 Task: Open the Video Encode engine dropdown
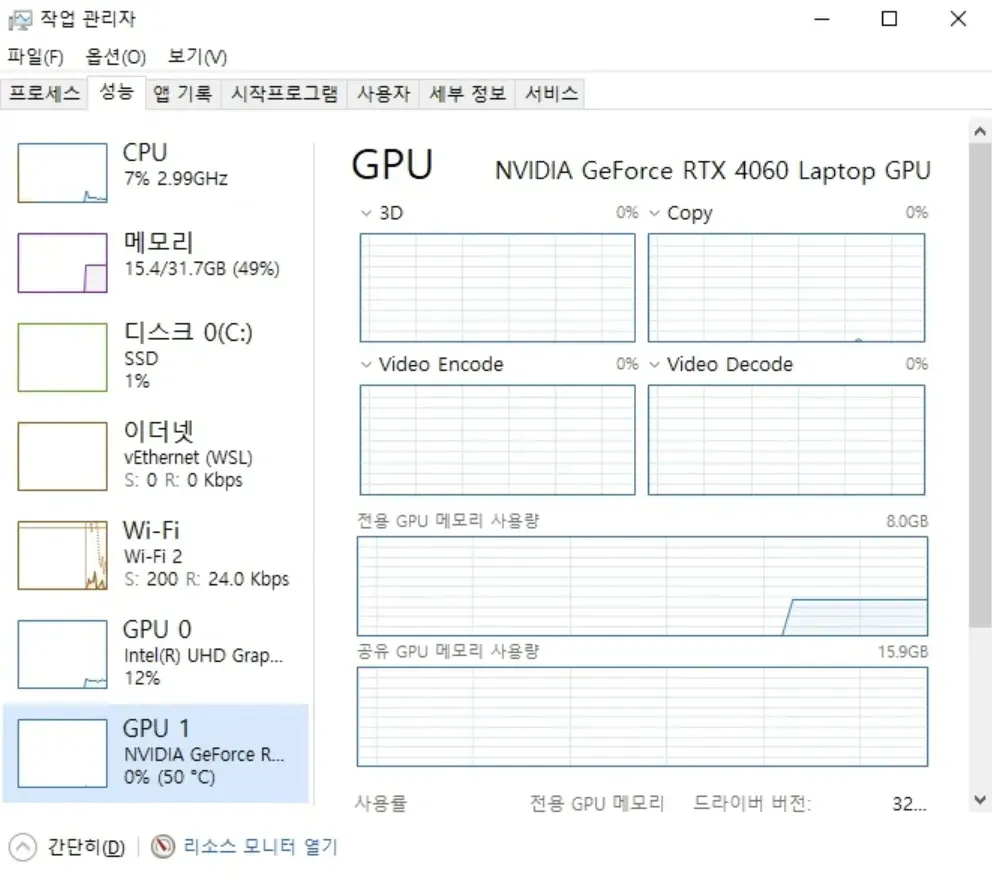pyautogui.click(x=366, y=364)
